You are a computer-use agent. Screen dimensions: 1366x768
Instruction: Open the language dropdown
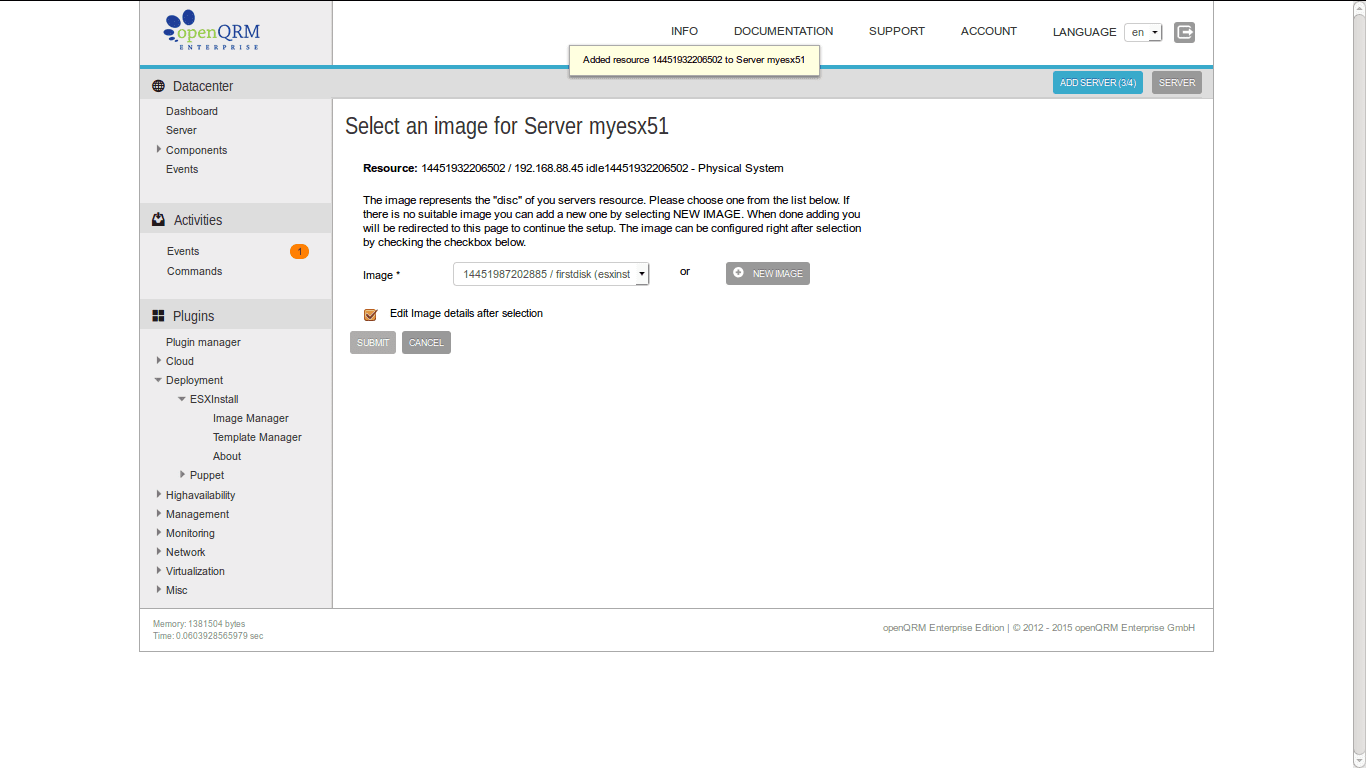(1143, 32)
